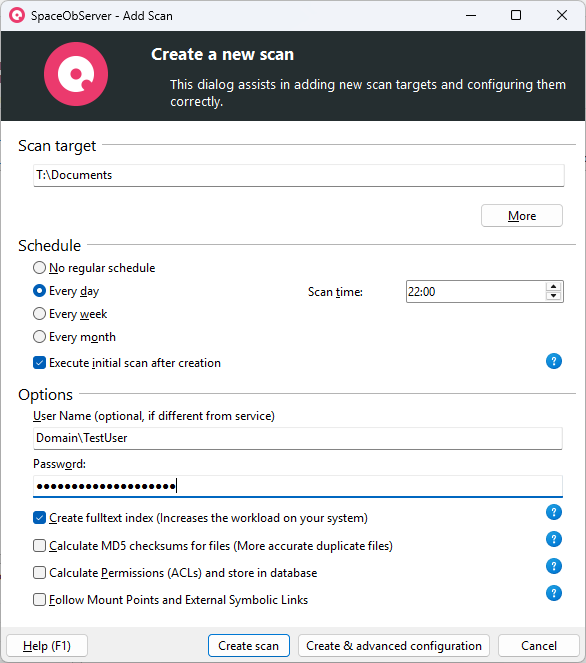This screenshot has width=586, height=663.
Task: Focus the User Name input field
Action: (298, 438)
